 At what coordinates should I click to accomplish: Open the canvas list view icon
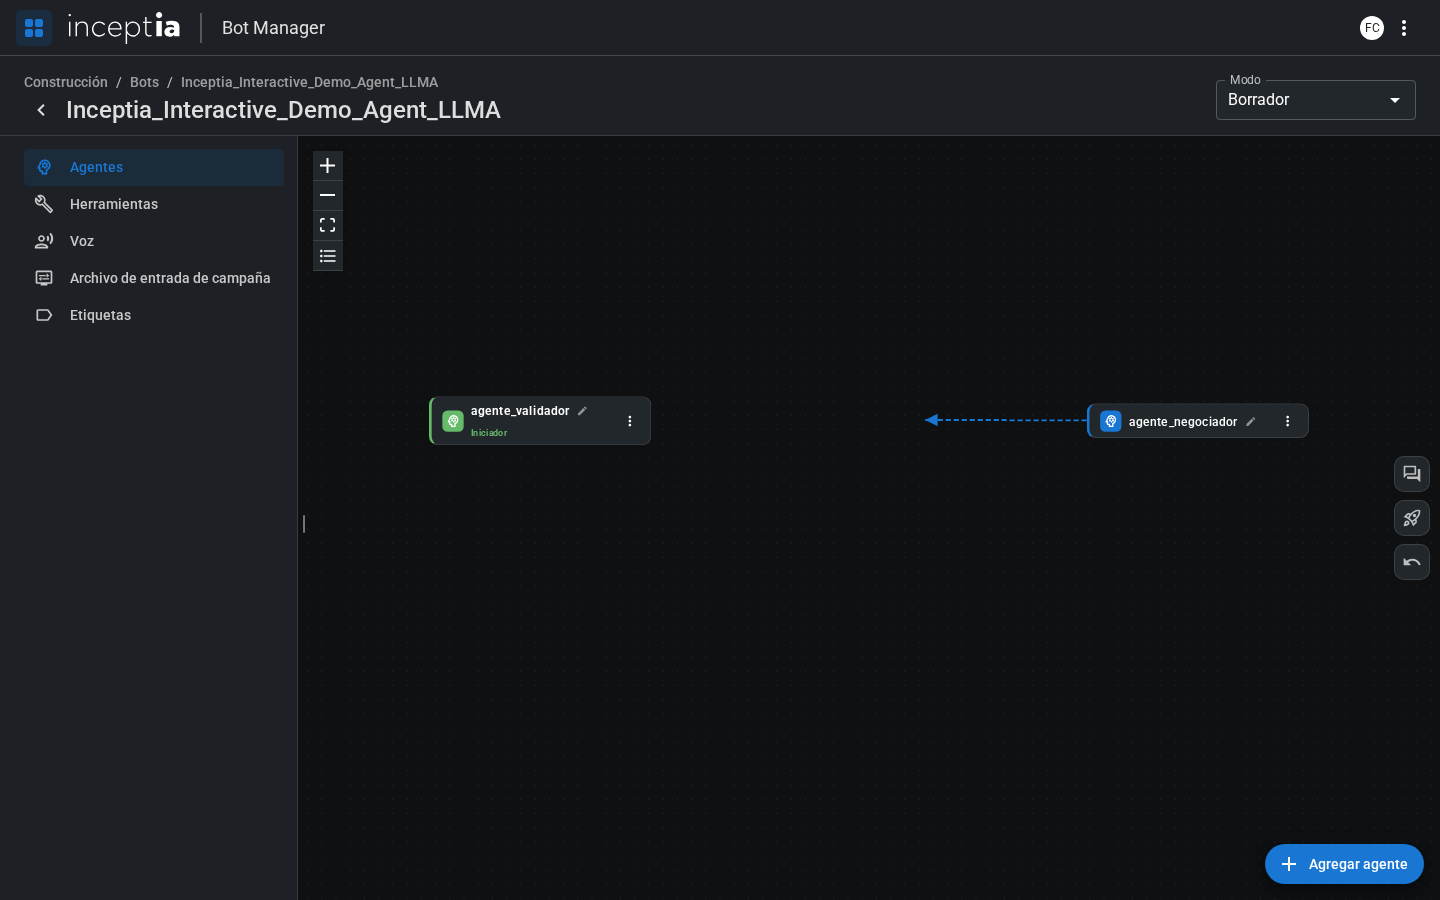pos(328,256)
